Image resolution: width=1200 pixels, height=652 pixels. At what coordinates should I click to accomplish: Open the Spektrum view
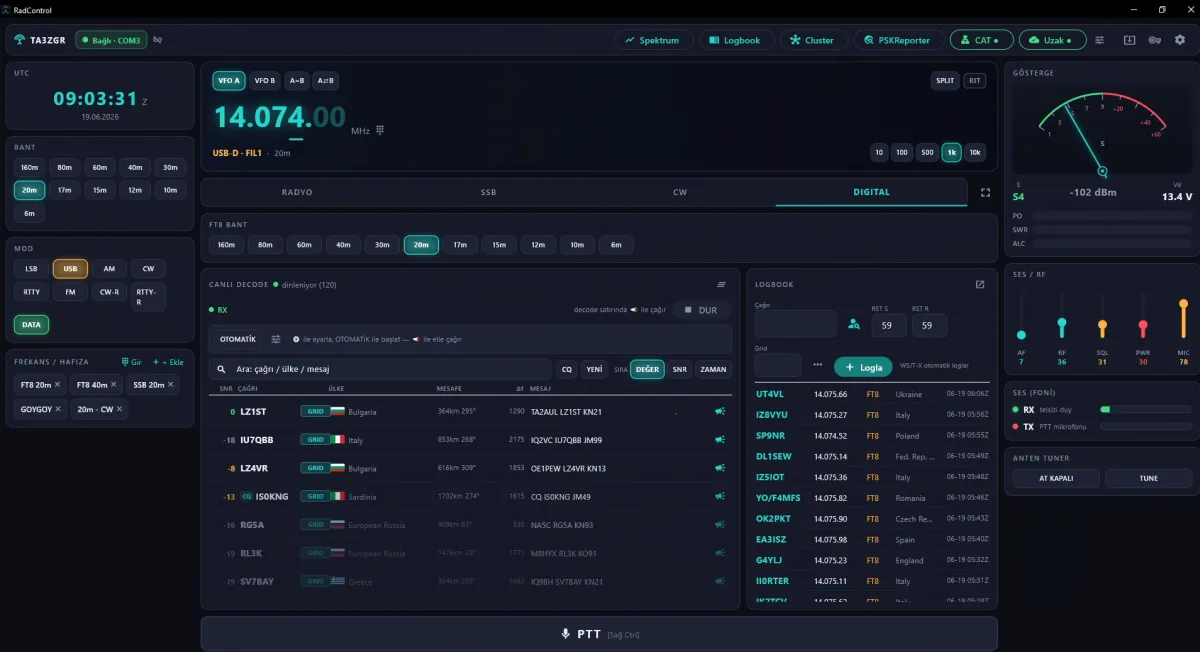coord(652,40)
